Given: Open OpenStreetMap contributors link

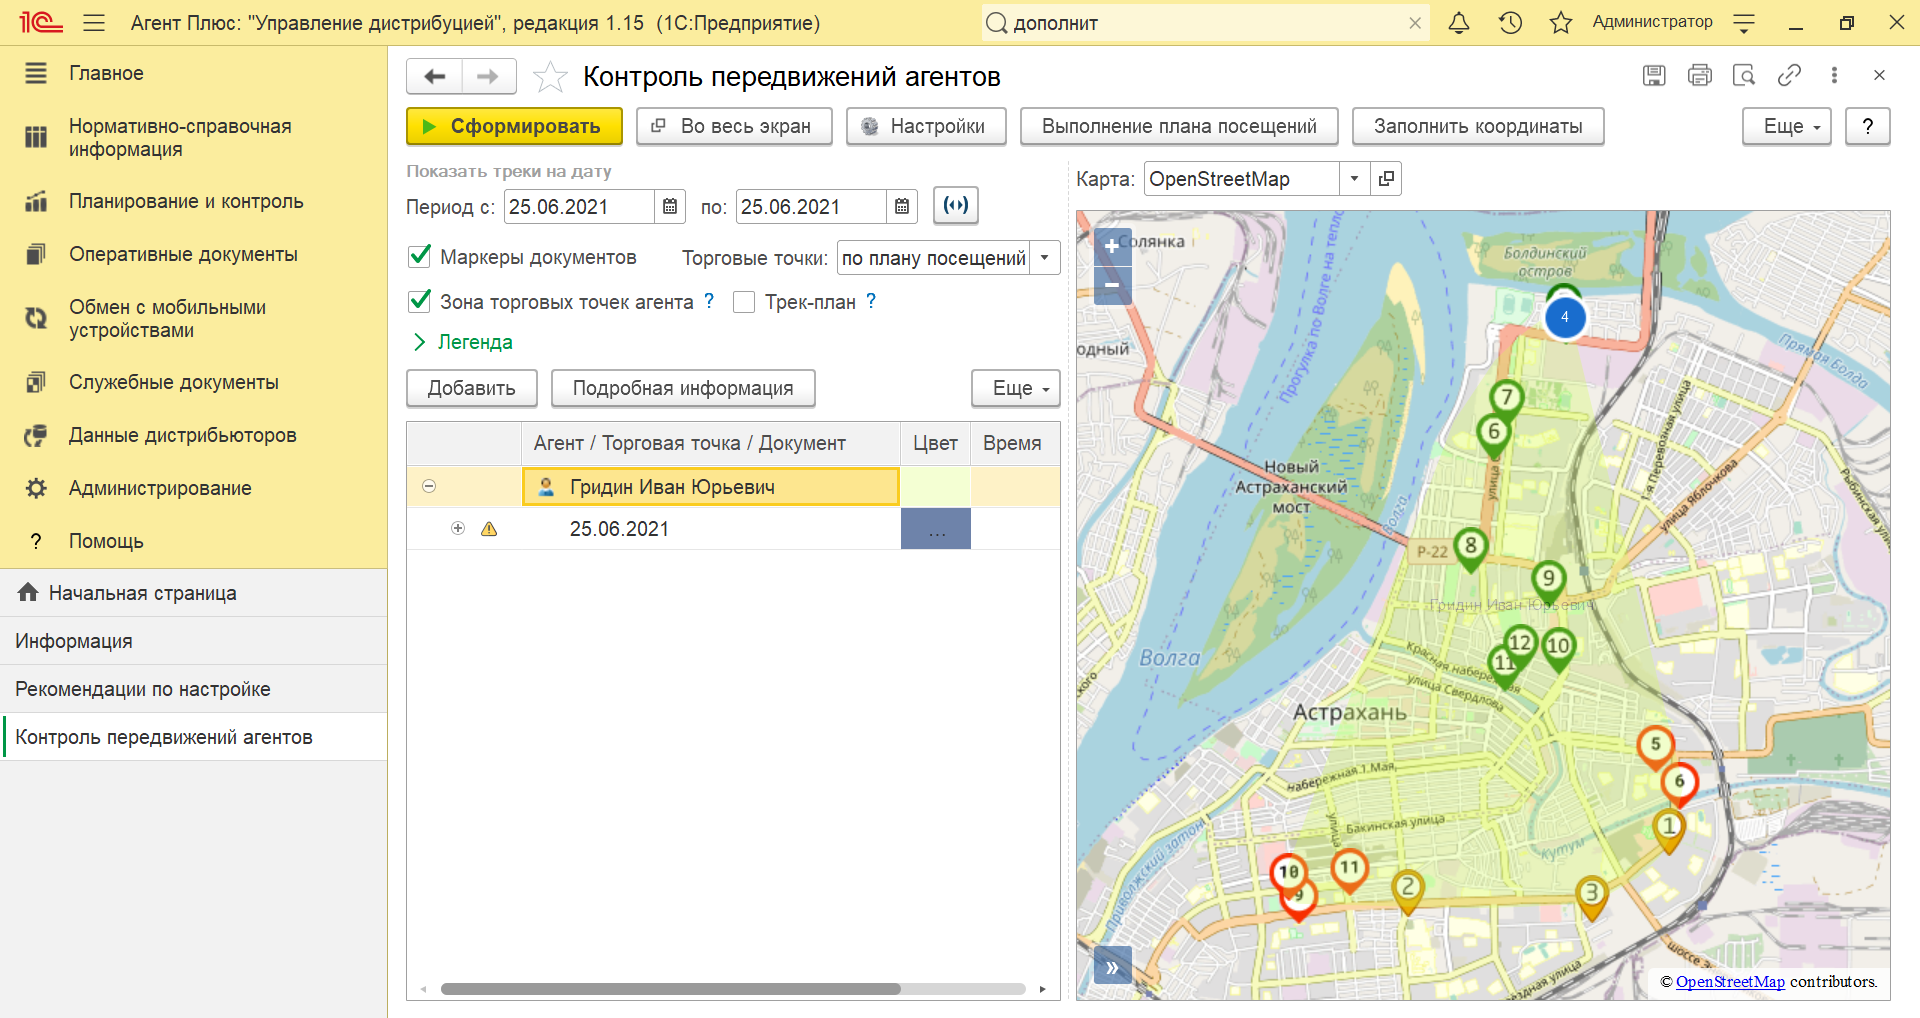Looking at the screenshot, I should click(x=1730, y=982).
